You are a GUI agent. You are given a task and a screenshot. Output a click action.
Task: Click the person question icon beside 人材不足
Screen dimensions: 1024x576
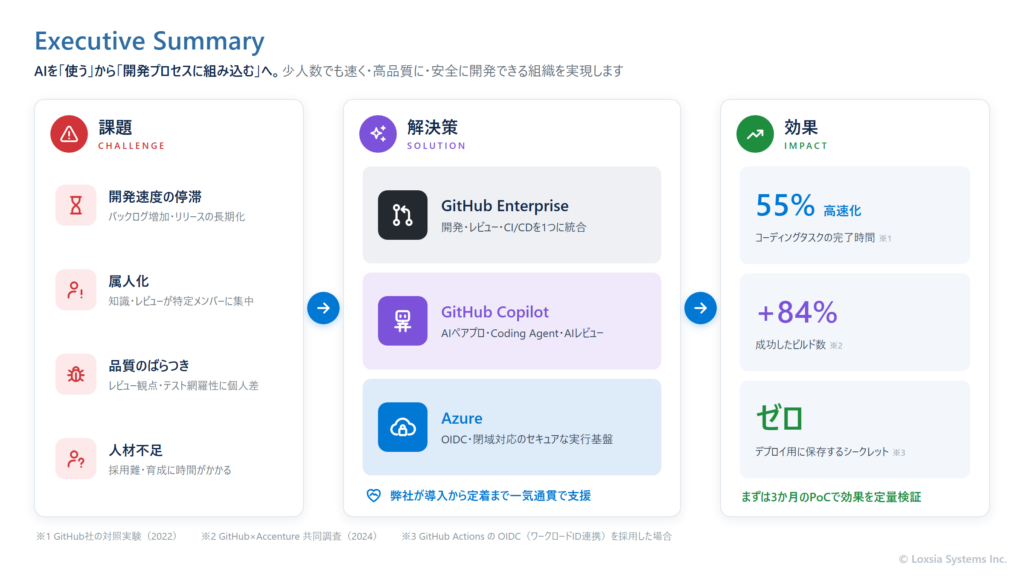pyautogui.click(x=76, y=458)
